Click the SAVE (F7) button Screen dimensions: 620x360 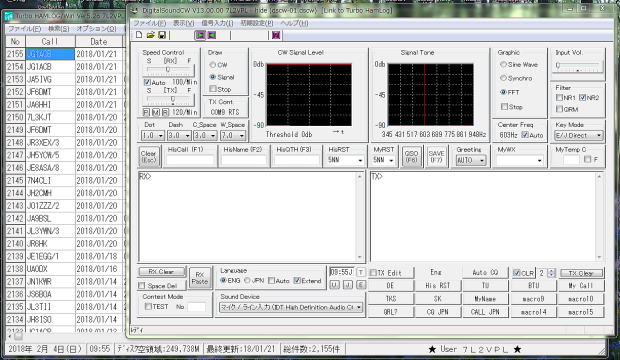[436, 157]
